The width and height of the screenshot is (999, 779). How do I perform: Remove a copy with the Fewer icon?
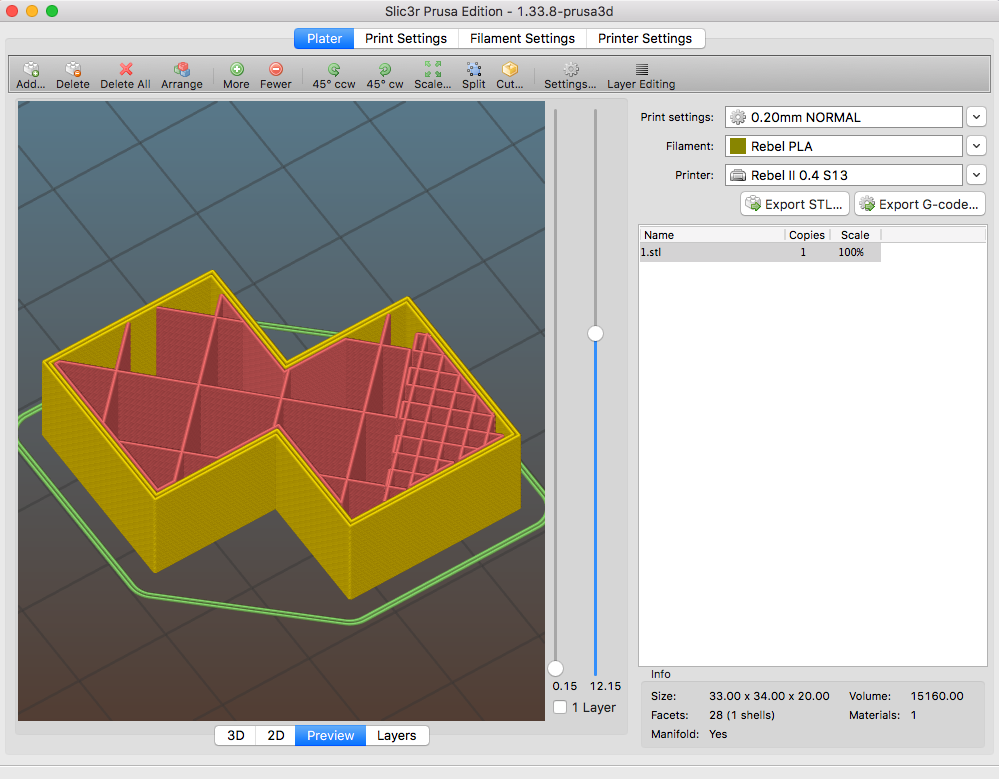[276, 70]
